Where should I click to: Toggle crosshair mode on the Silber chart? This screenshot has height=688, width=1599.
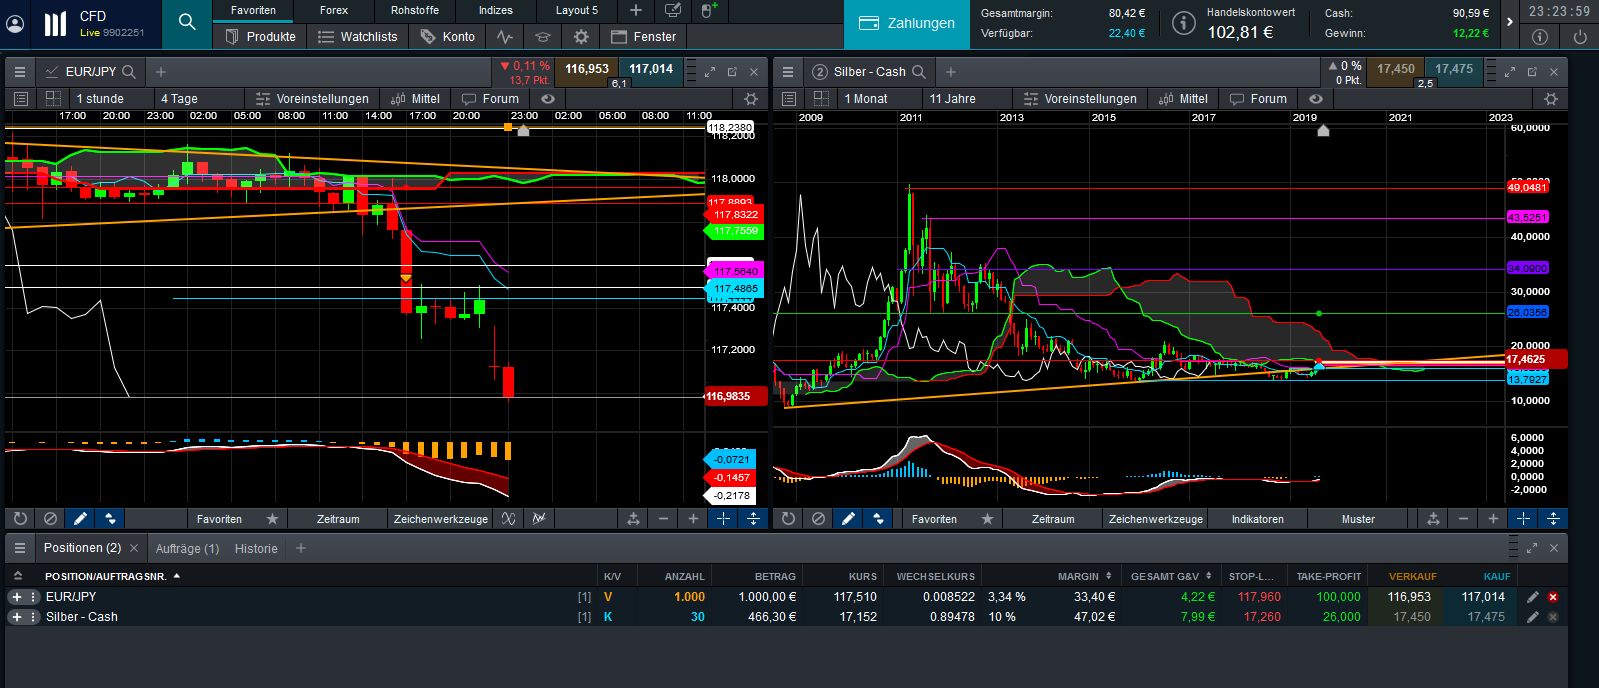pyautogui.click(x=1522, y=519)
